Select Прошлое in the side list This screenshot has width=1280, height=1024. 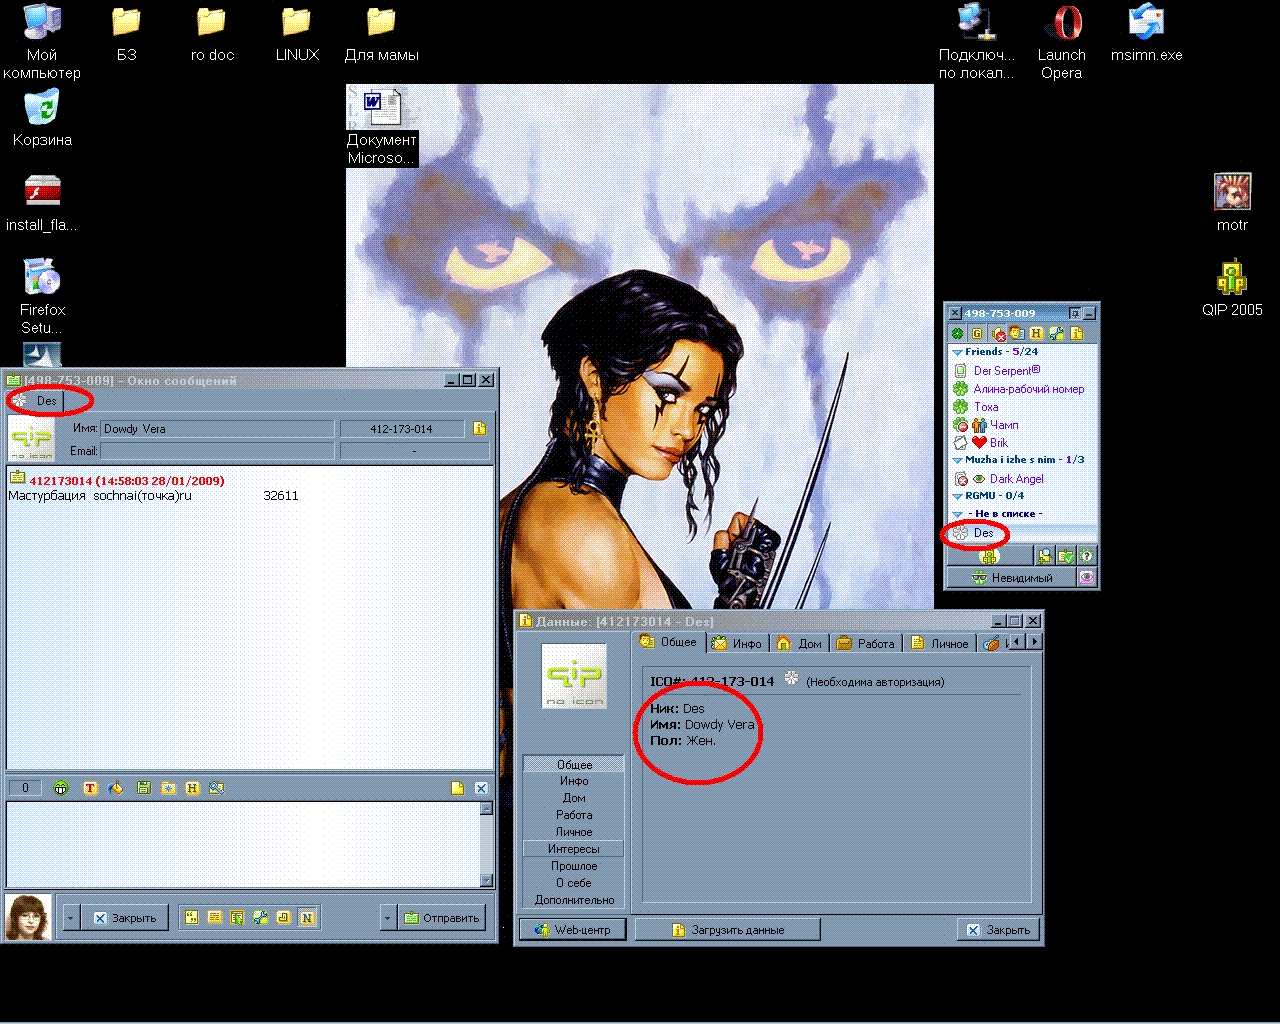pyautogui.click(x=574, y=866)
